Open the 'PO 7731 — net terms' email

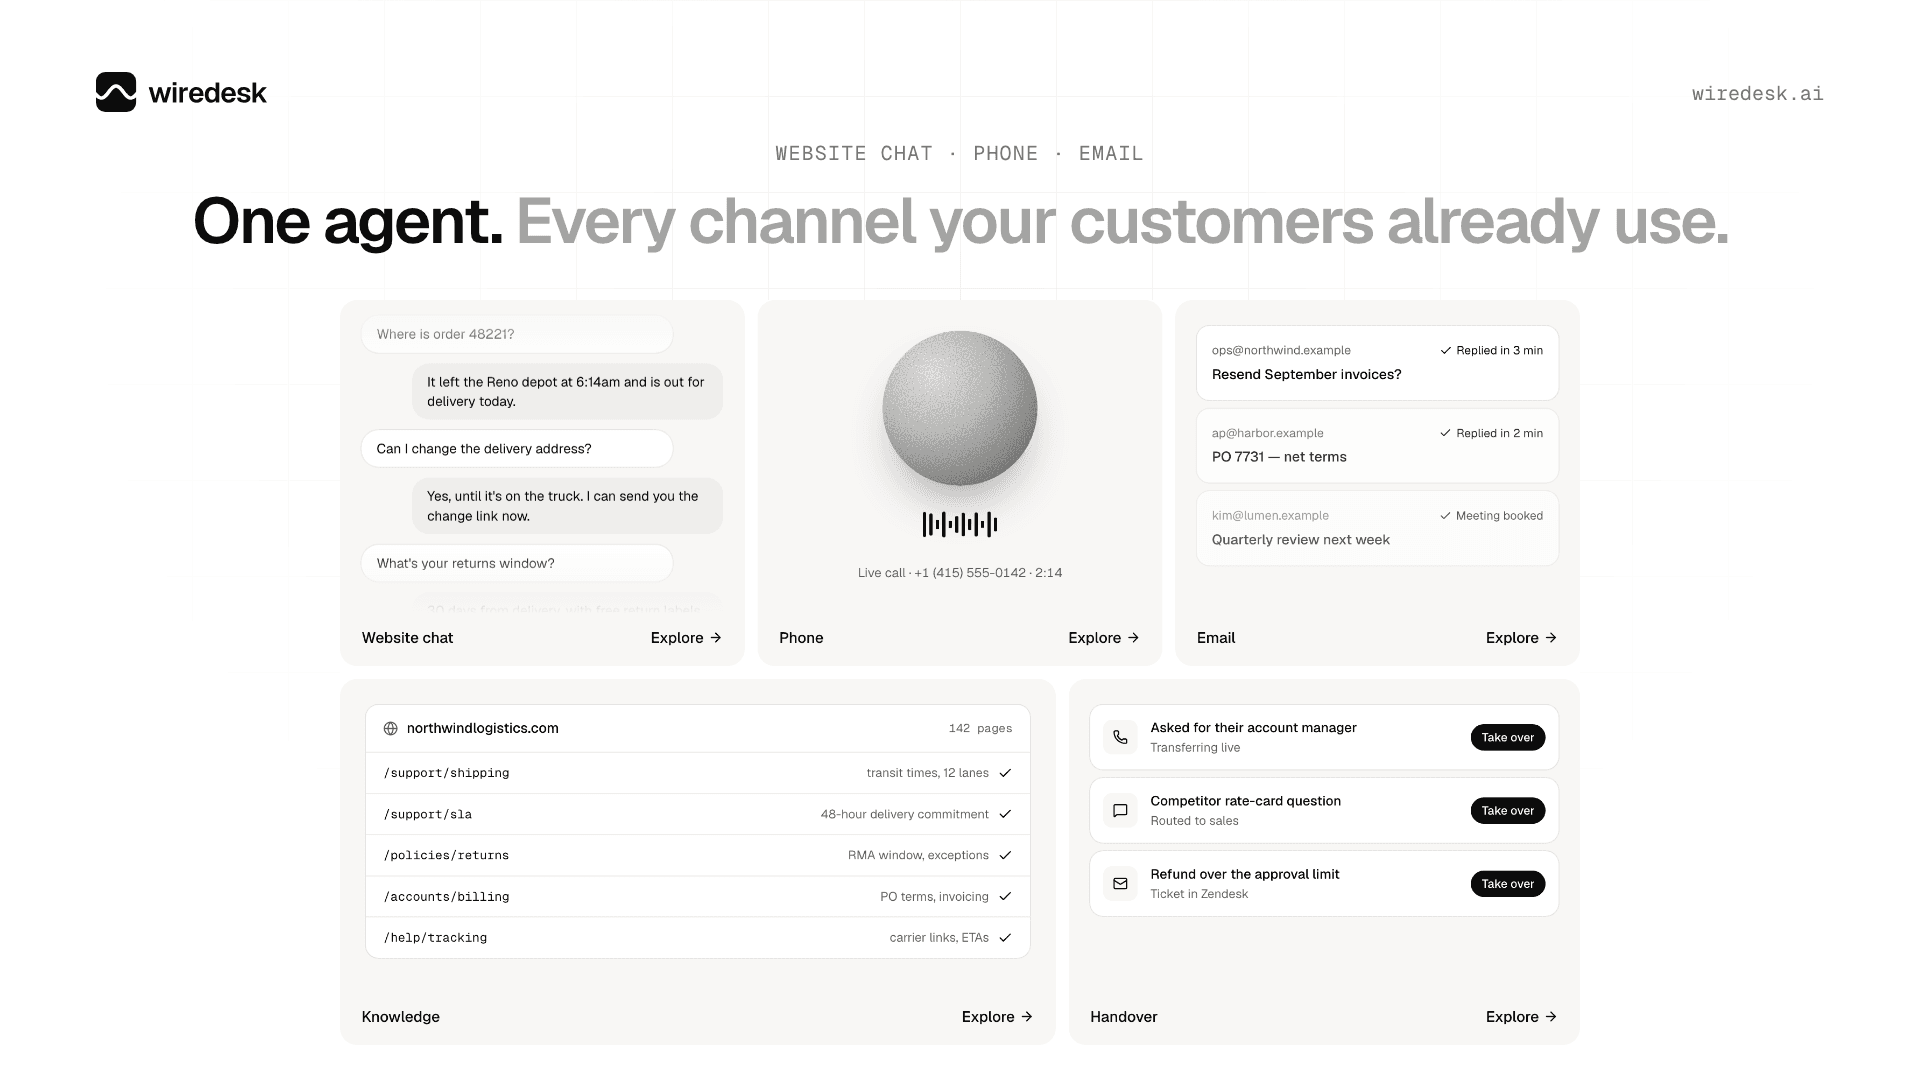pos(1377,445)
